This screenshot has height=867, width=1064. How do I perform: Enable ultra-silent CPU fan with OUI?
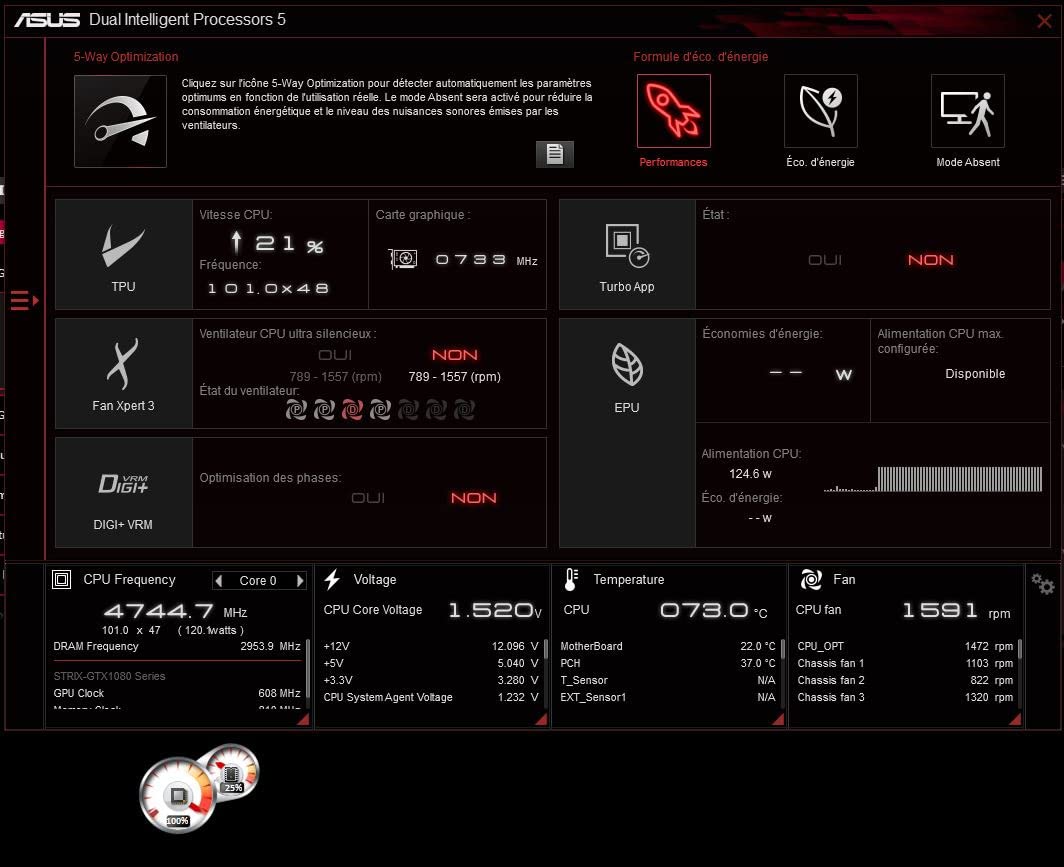click(335, 355)
